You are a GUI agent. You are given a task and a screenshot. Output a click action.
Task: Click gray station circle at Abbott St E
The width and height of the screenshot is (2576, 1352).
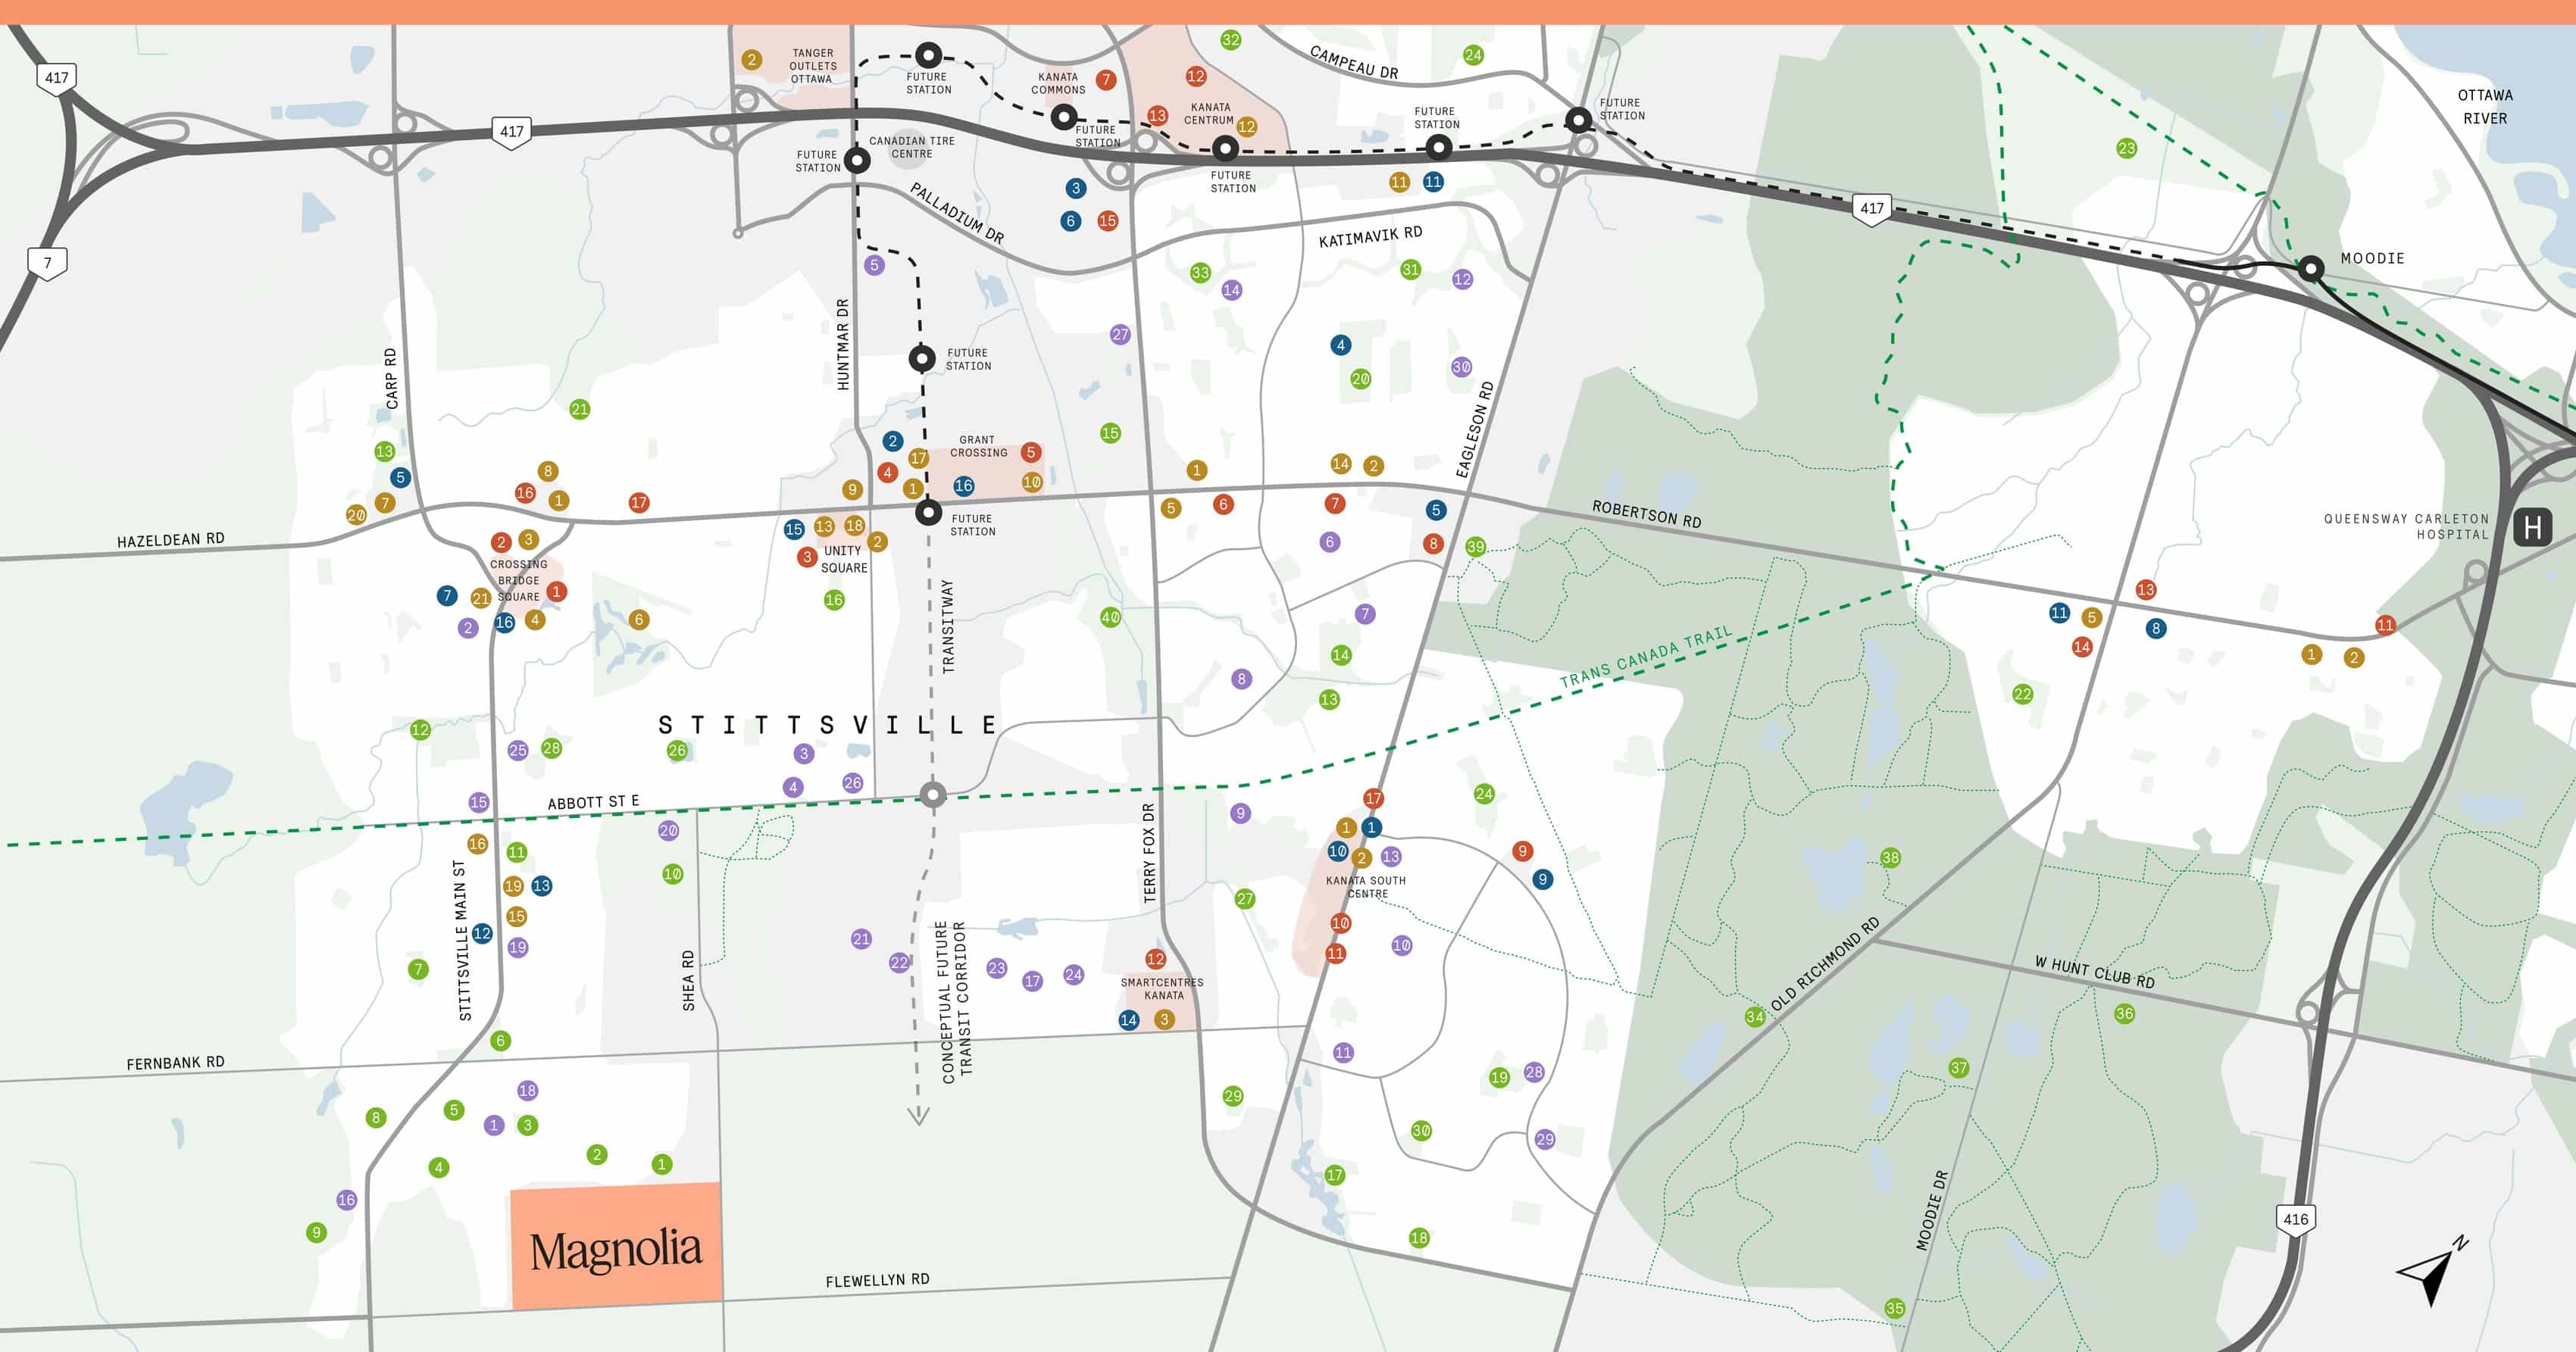(x=933, y=795)
